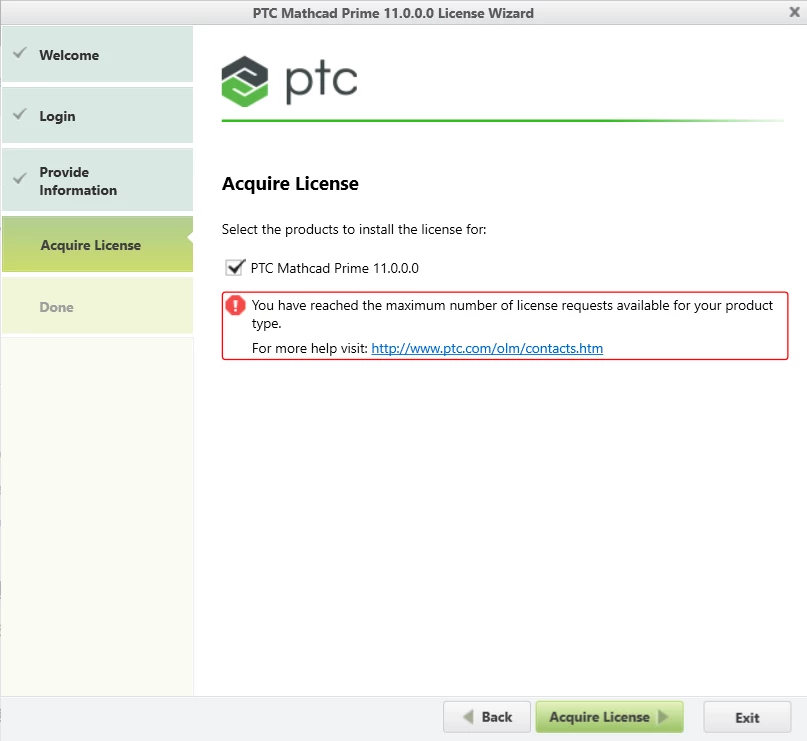Open the ptc.com/olm/contacts.htm help link

(487, 348)
